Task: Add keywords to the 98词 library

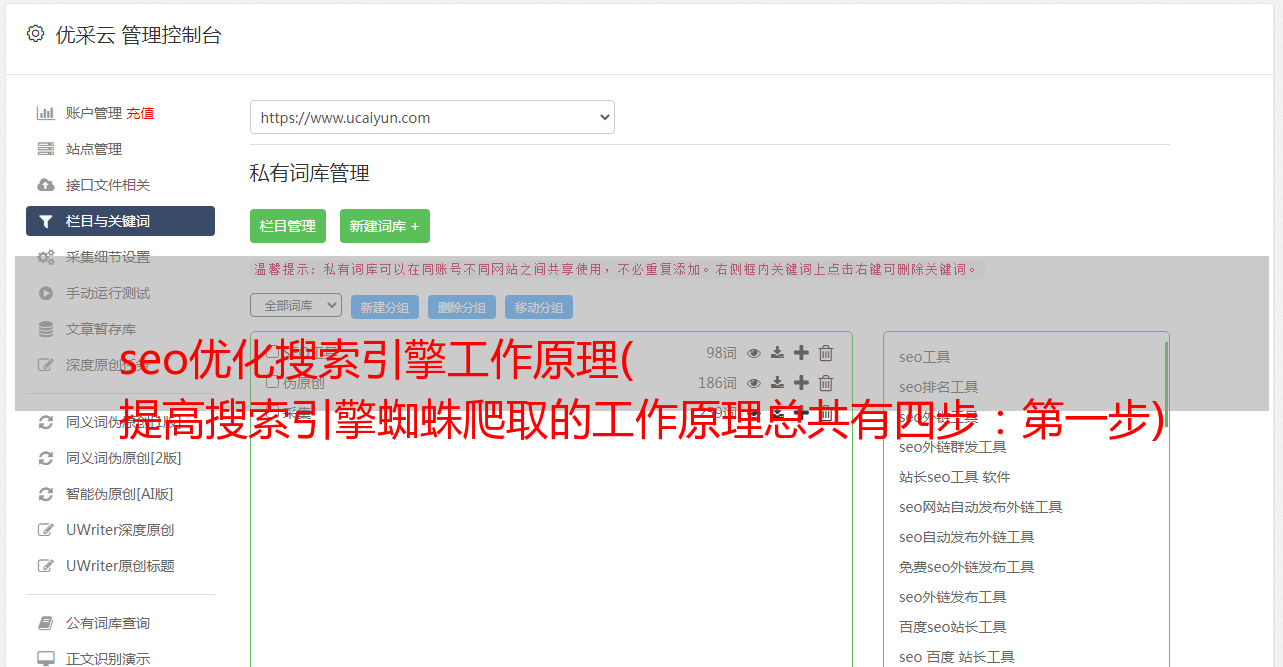Action: (801, 353)
